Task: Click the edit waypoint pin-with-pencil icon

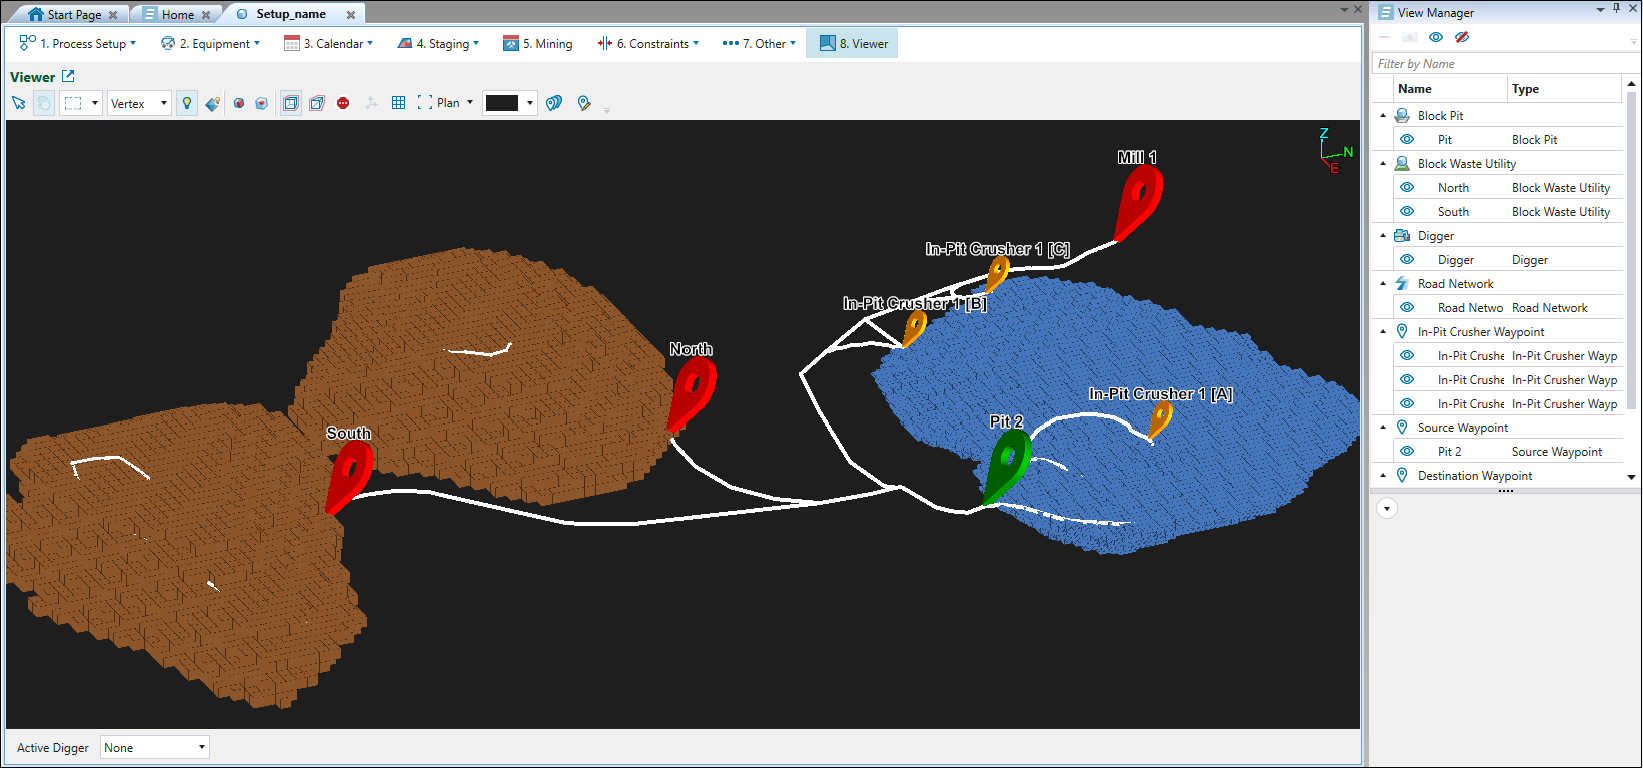Action: 584,103
